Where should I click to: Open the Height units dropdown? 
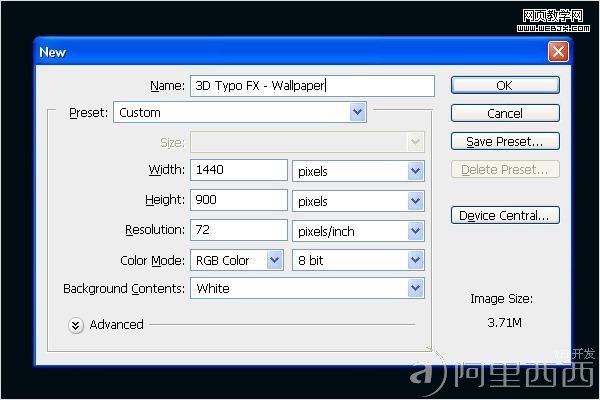[x=359, y=201]
